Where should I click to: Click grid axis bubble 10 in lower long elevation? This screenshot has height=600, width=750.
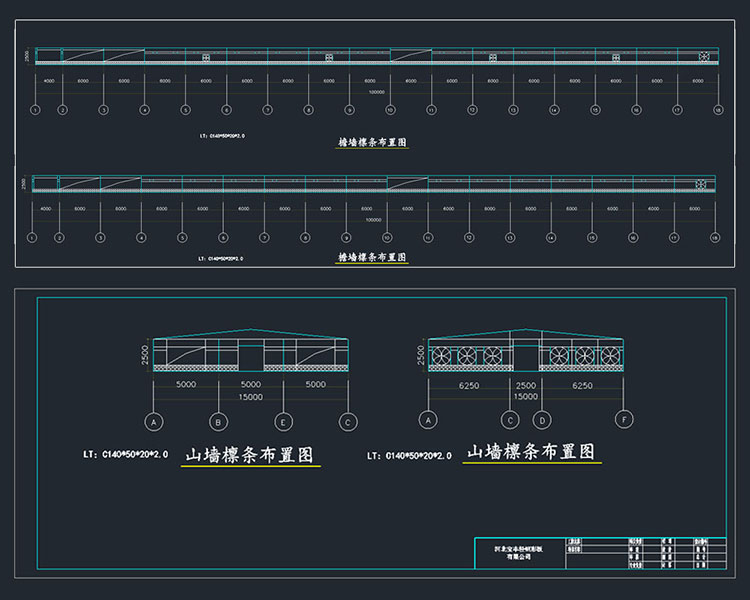[386, 238]
